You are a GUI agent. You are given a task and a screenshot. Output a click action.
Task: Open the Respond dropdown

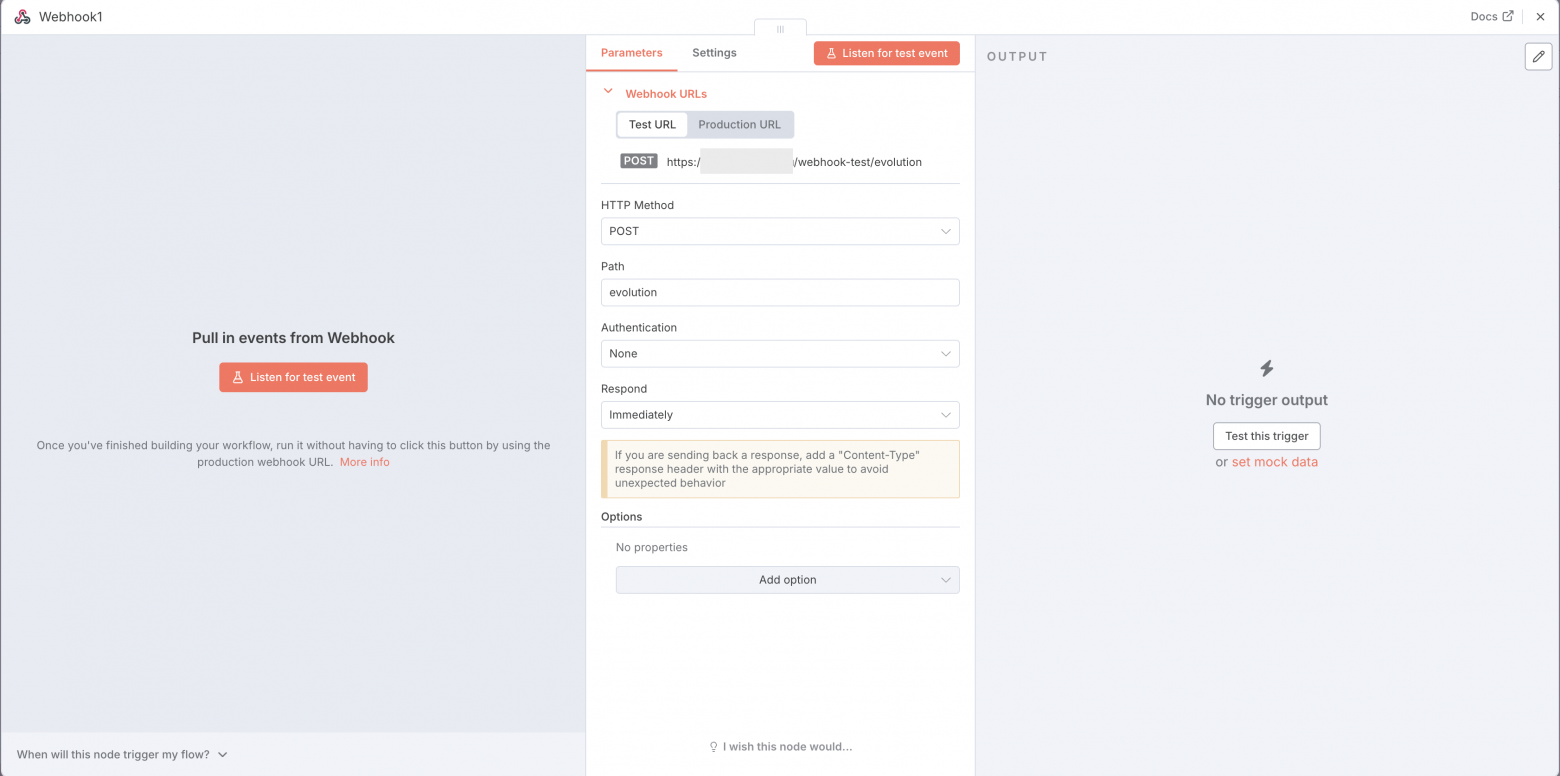[x=780, y=415]
